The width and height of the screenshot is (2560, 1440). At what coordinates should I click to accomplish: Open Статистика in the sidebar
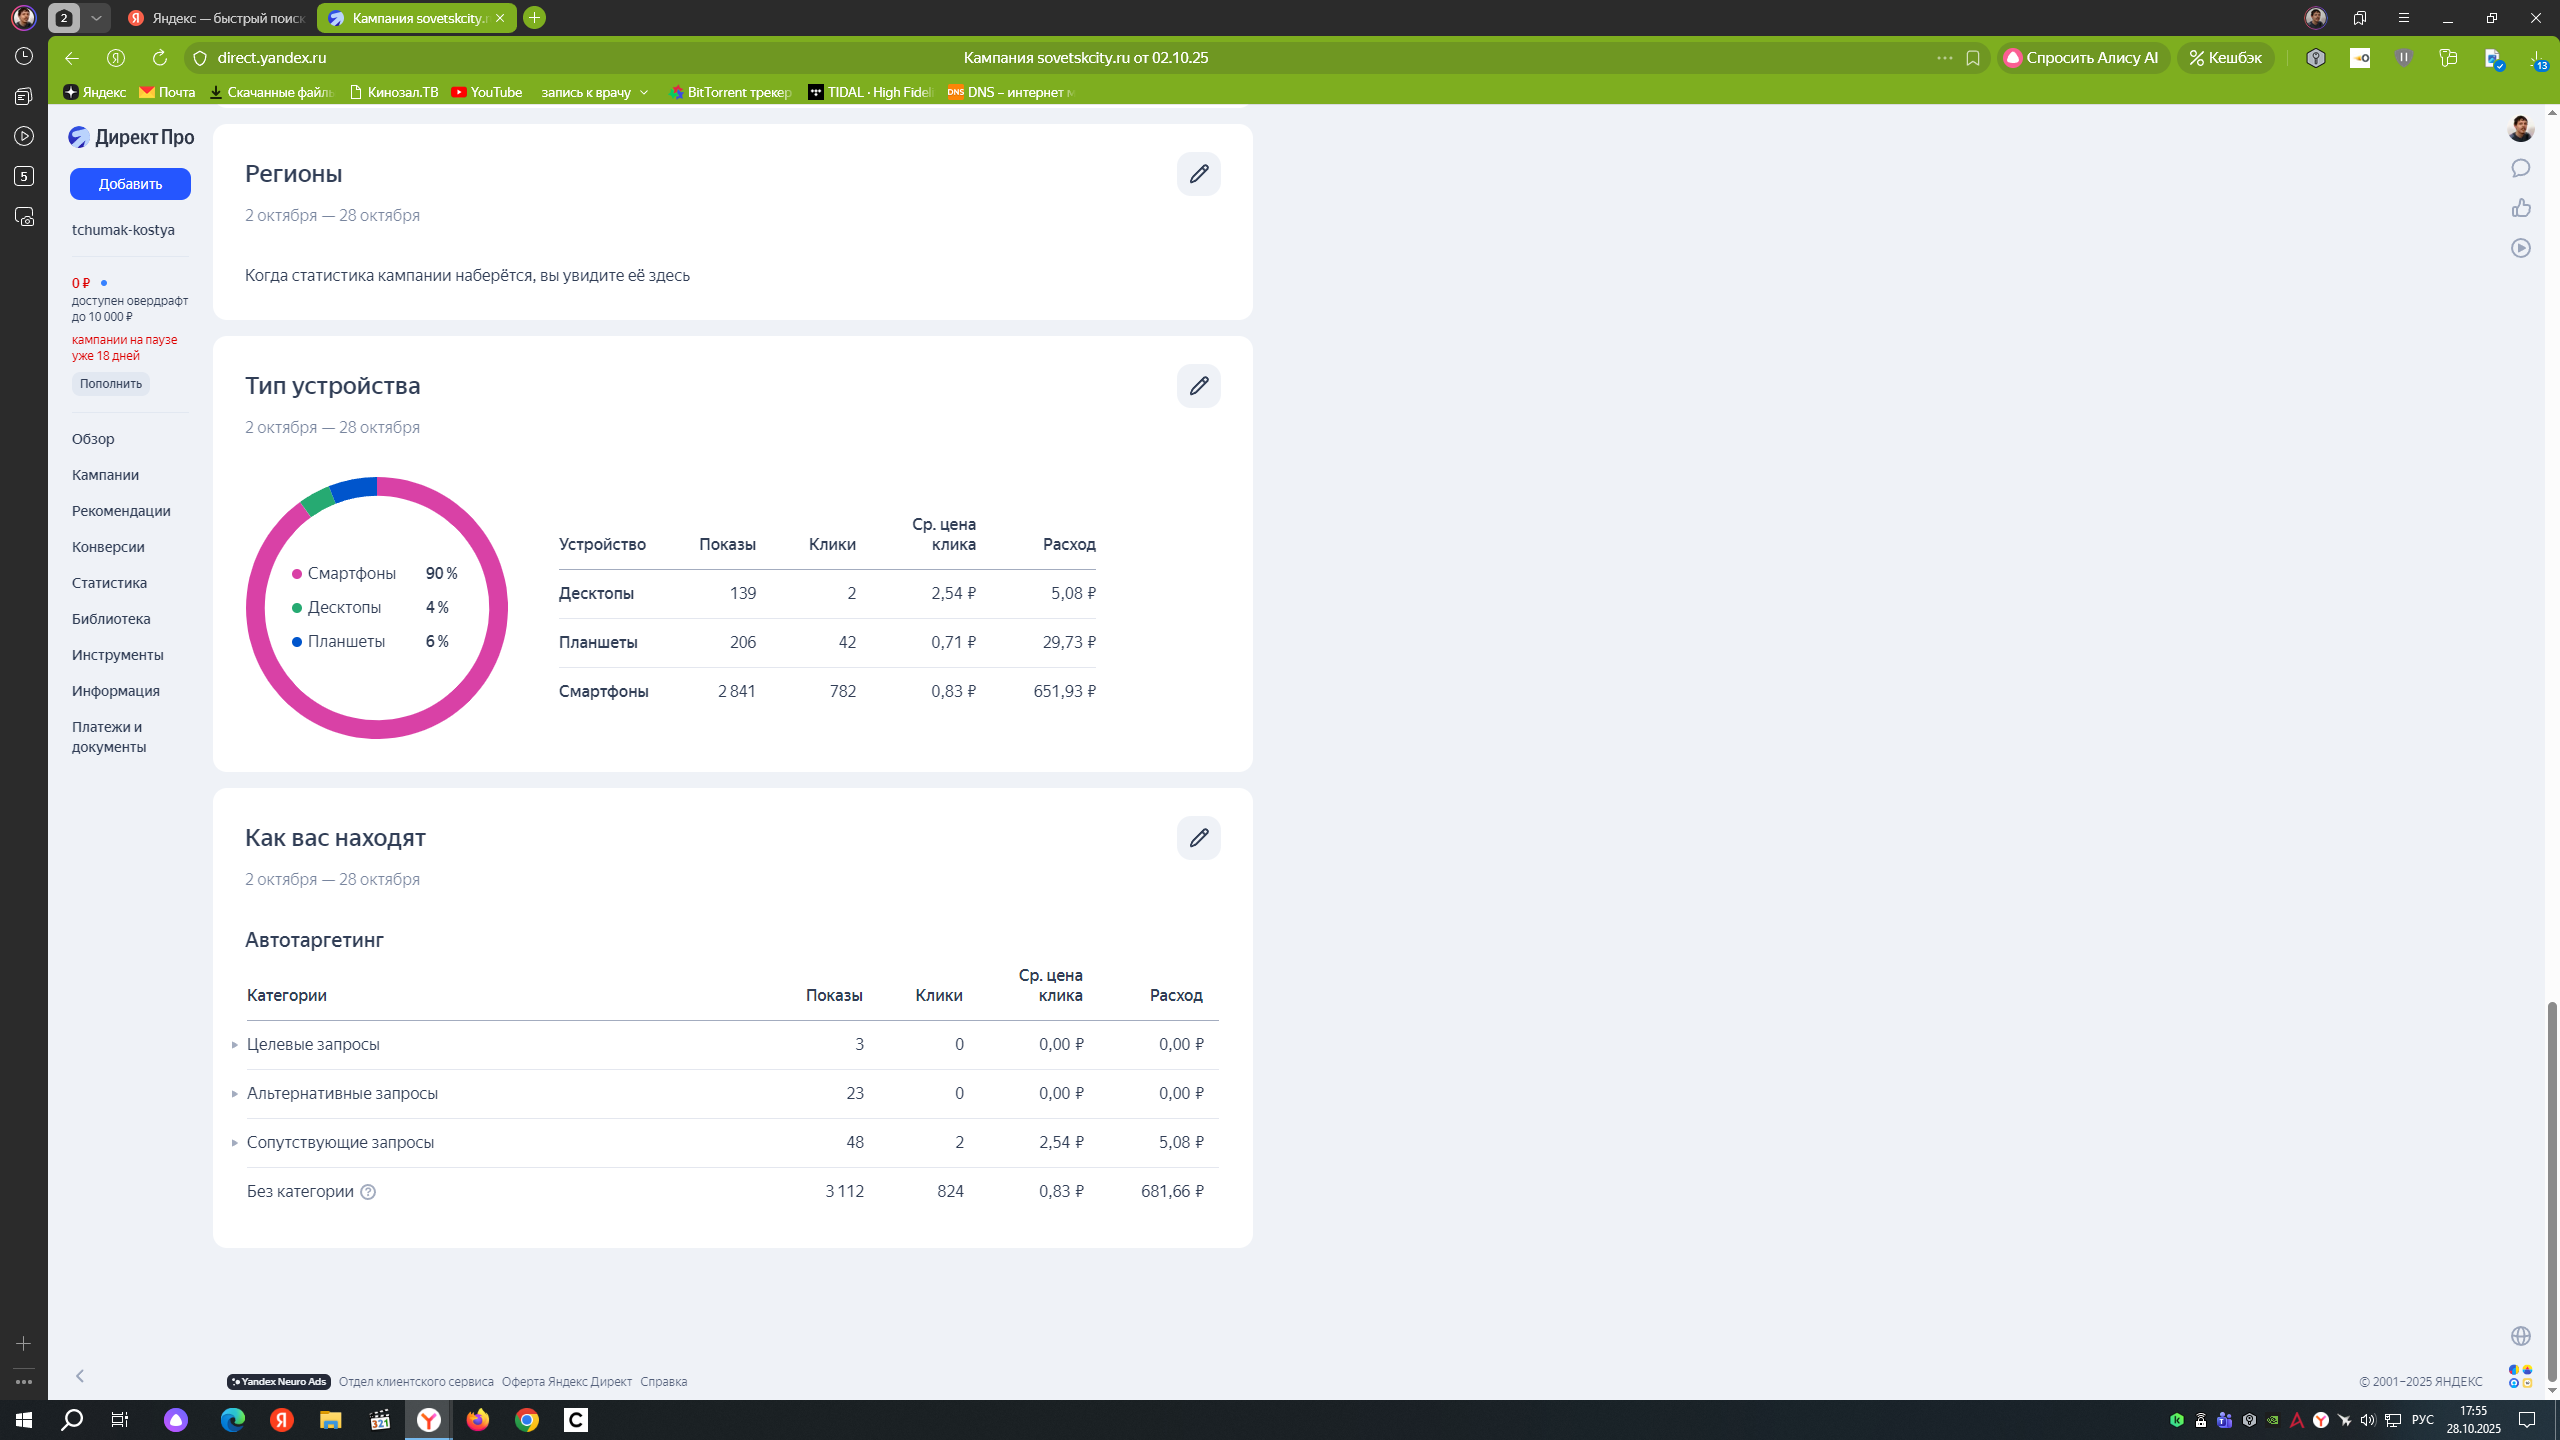pyautogui.click(x=109, y=583)
